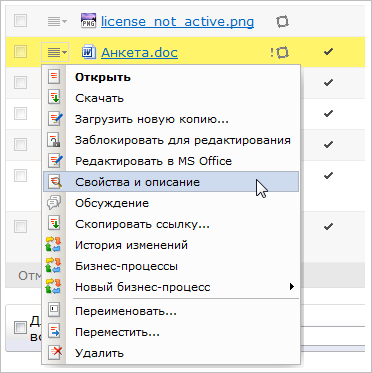The image size is (372, 373).
Task: Expand the Новый бизнес-процесс submenu arrow
Action: 292,286
